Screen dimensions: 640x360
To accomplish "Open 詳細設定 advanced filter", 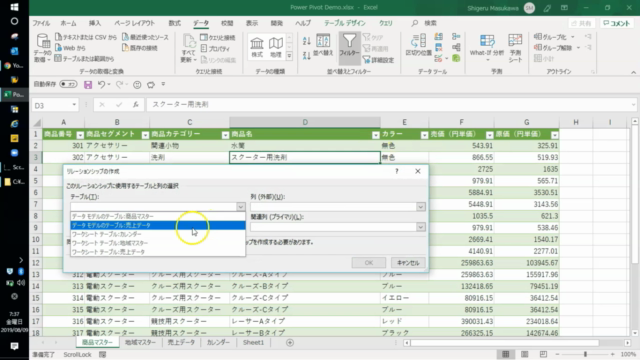I will click(x=378, y=60).
